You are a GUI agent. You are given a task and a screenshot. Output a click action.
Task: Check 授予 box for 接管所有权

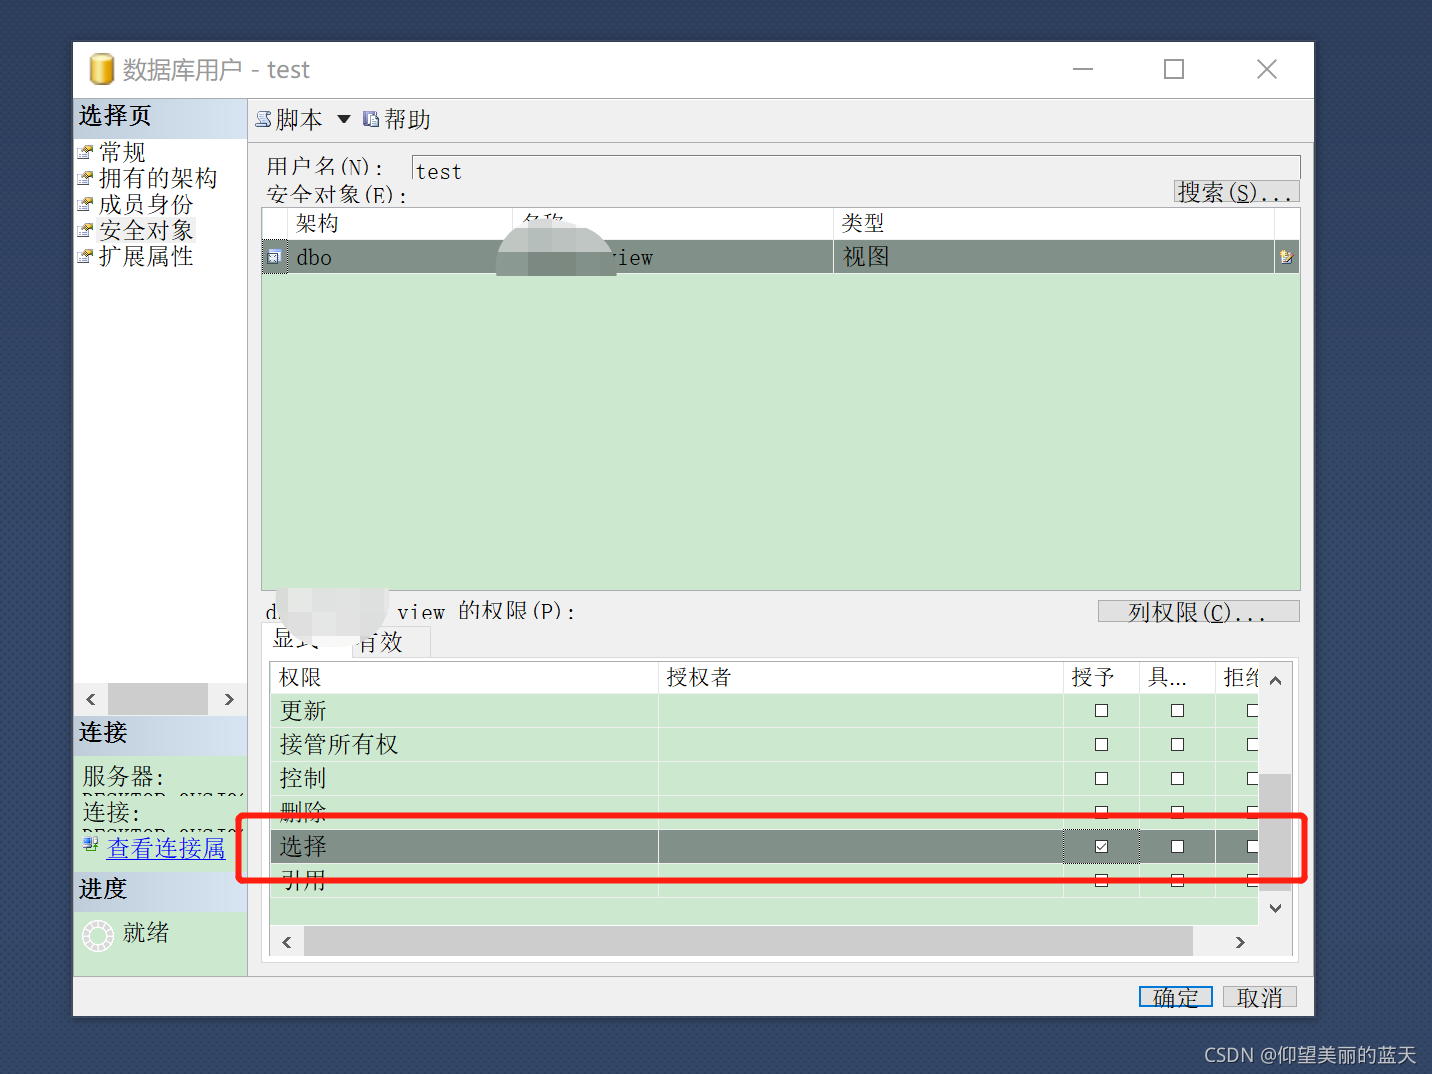point(1101,745)
